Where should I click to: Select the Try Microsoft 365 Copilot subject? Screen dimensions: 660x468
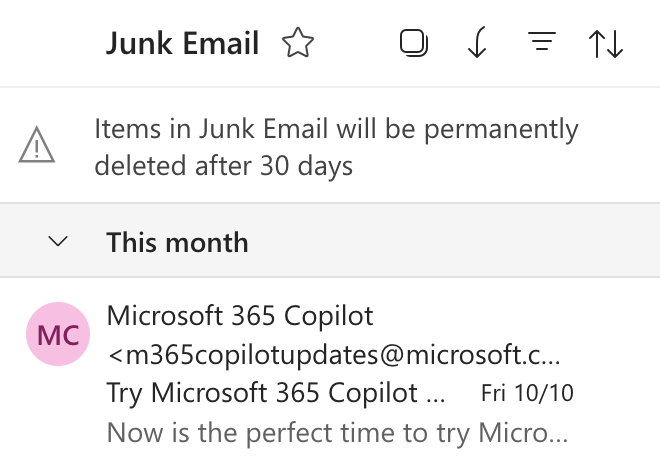point(275,393)
